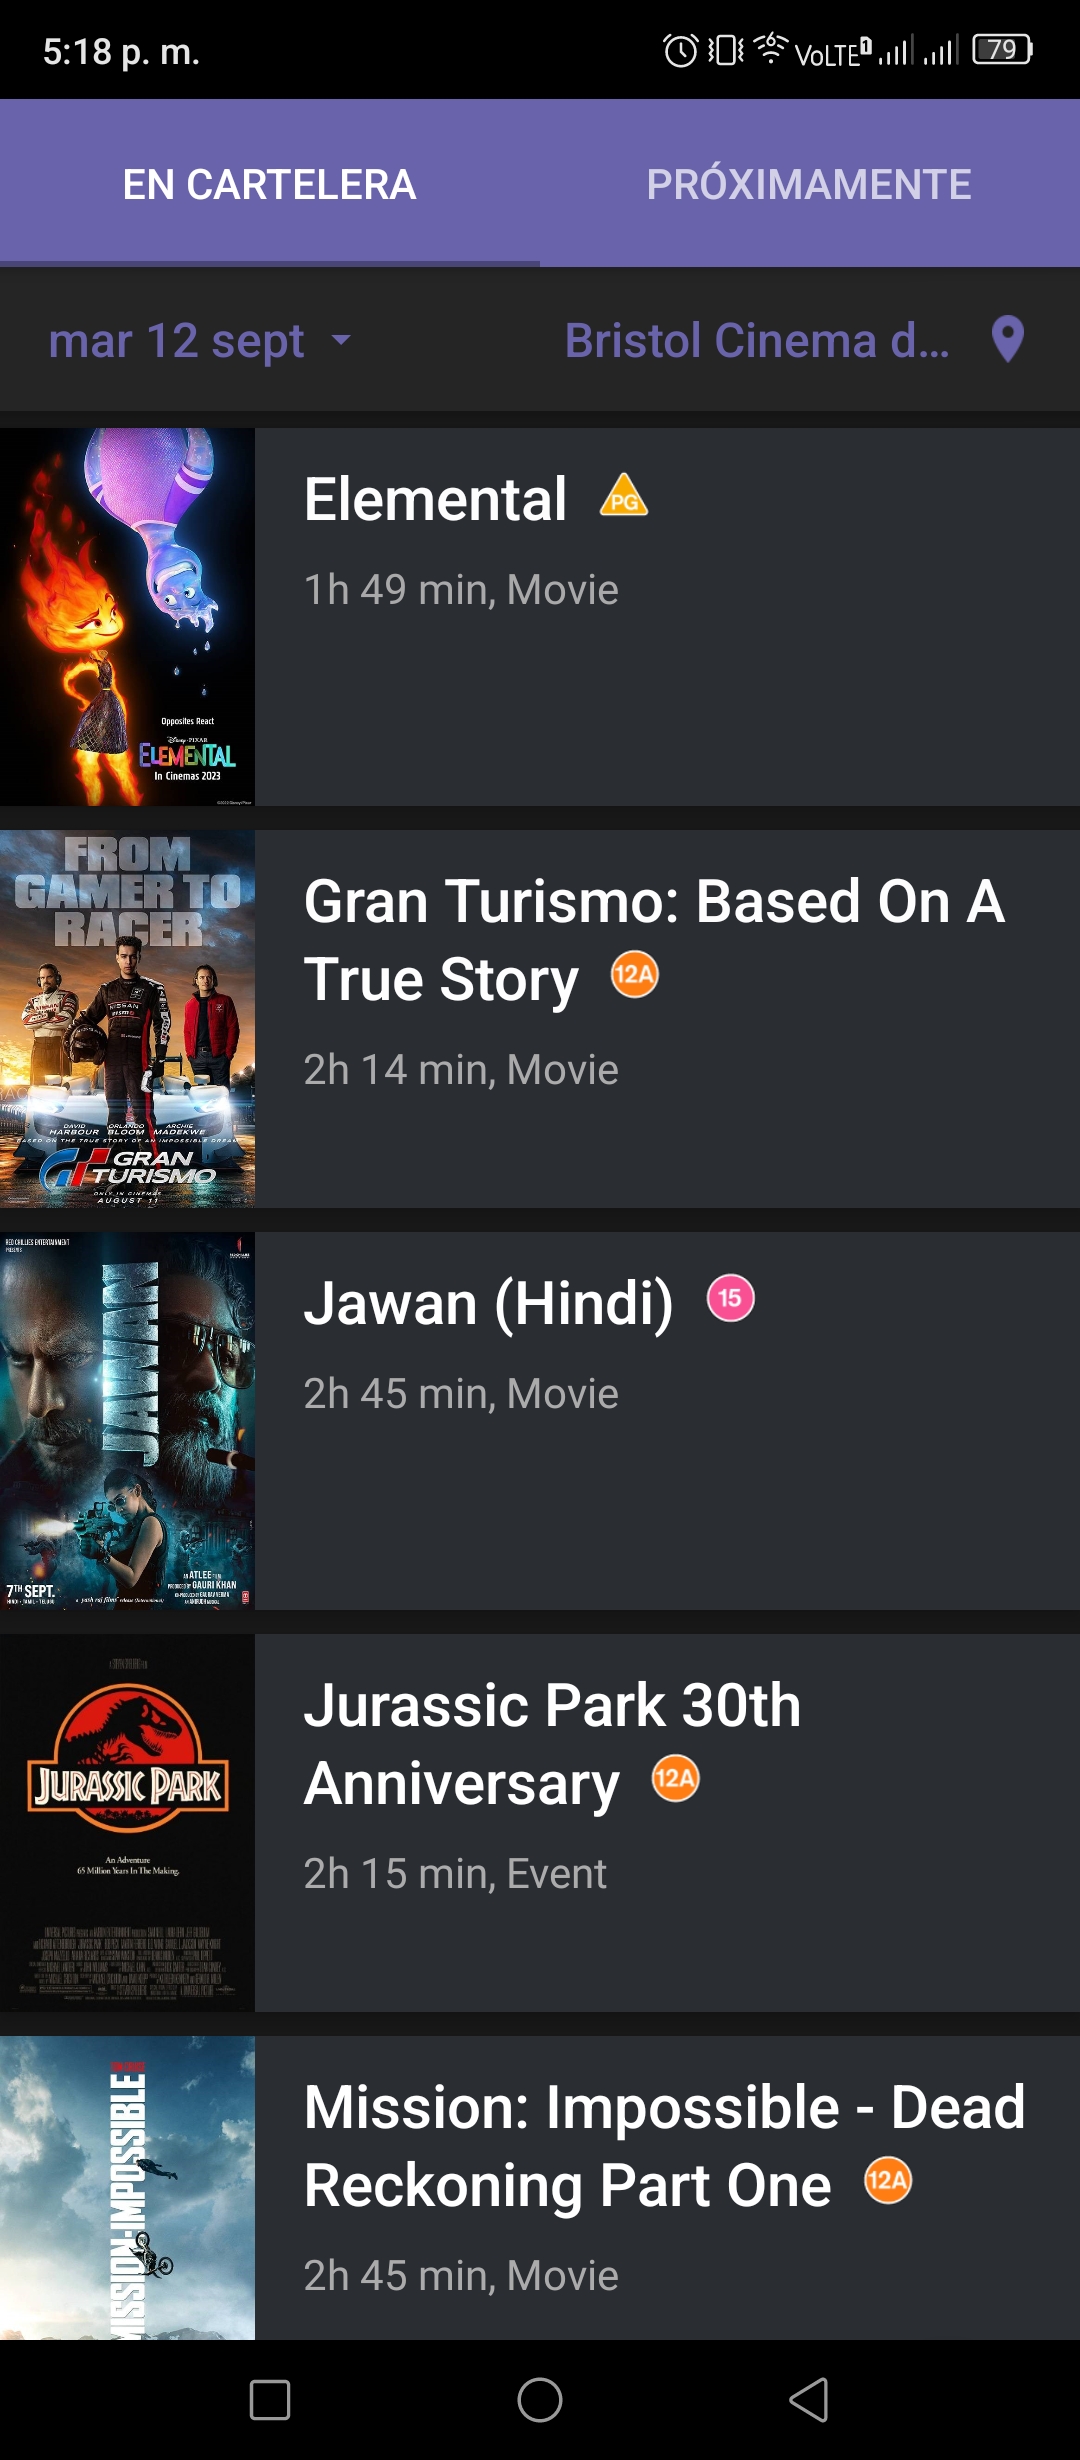Tap the 12A badge on Jurassic Park Anniversary
Viewport: 1080px width, 2460px height.
pyautogui.click(x=676, y=1778)
